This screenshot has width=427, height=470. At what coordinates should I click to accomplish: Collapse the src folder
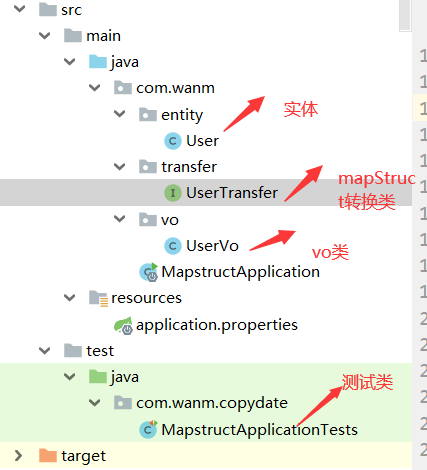[20, 9]
